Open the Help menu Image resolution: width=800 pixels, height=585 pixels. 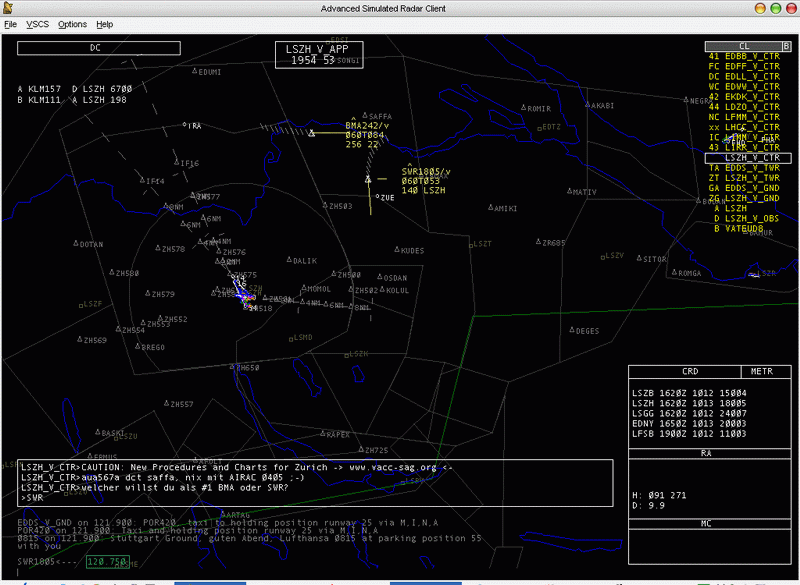tap(104, 23)
